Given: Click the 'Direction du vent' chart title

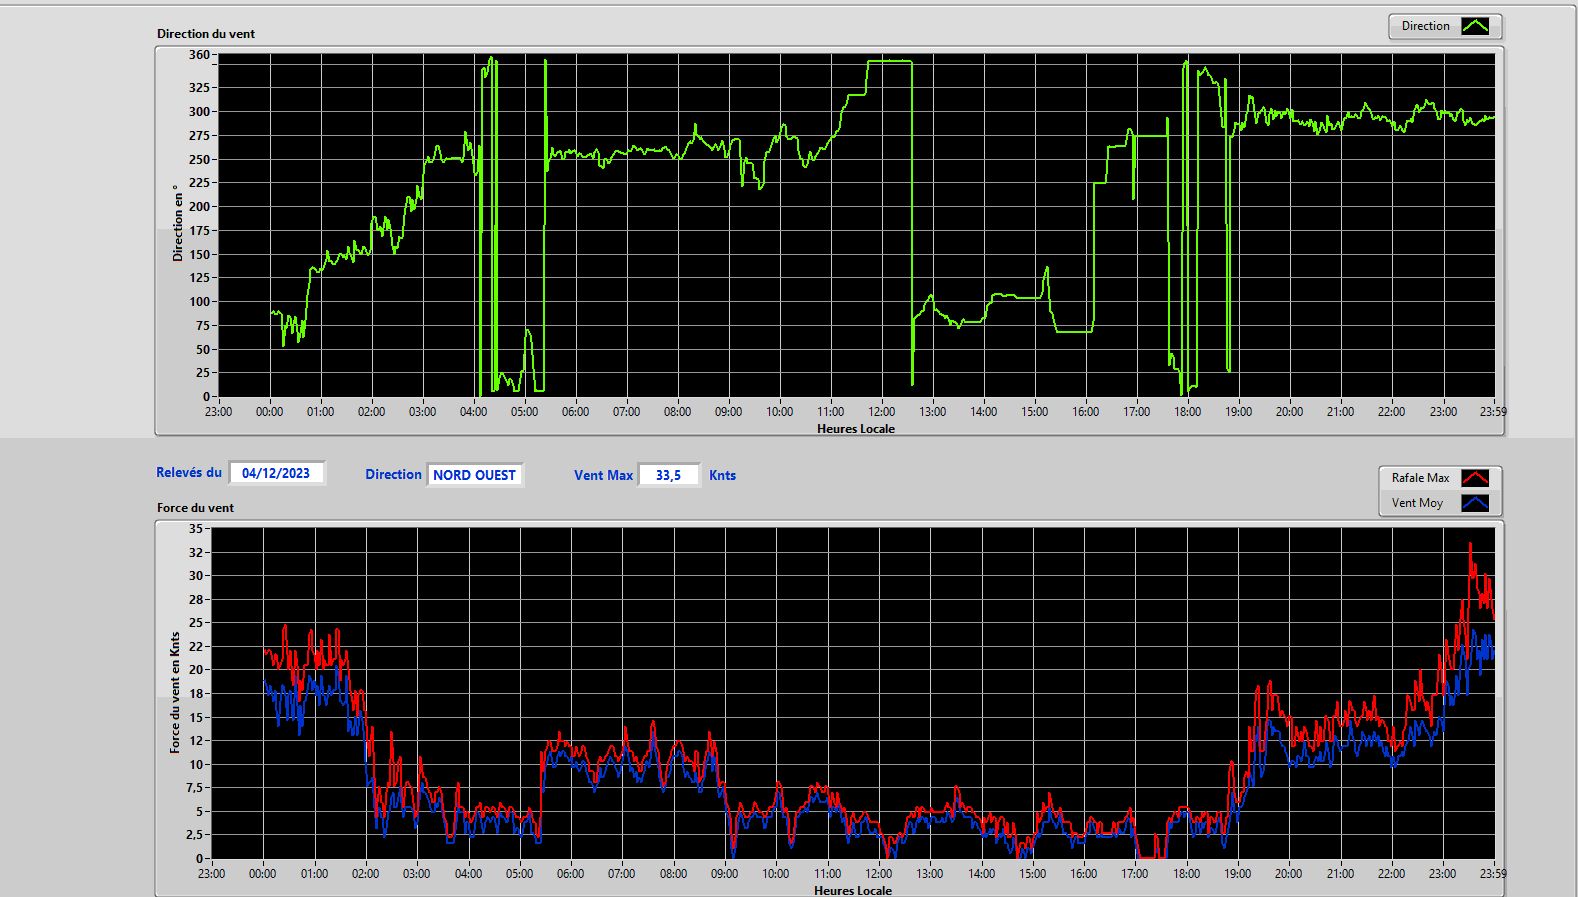Looking at the screenshot, I should 206,34.
